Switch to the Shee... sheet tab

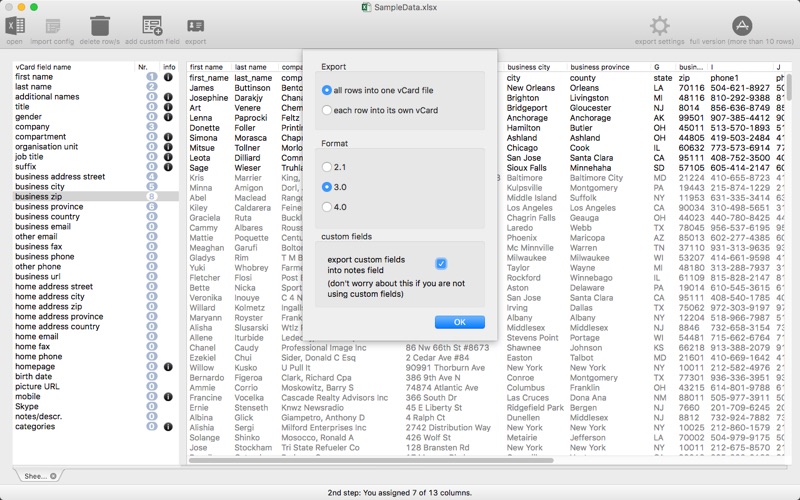[36, 476]
